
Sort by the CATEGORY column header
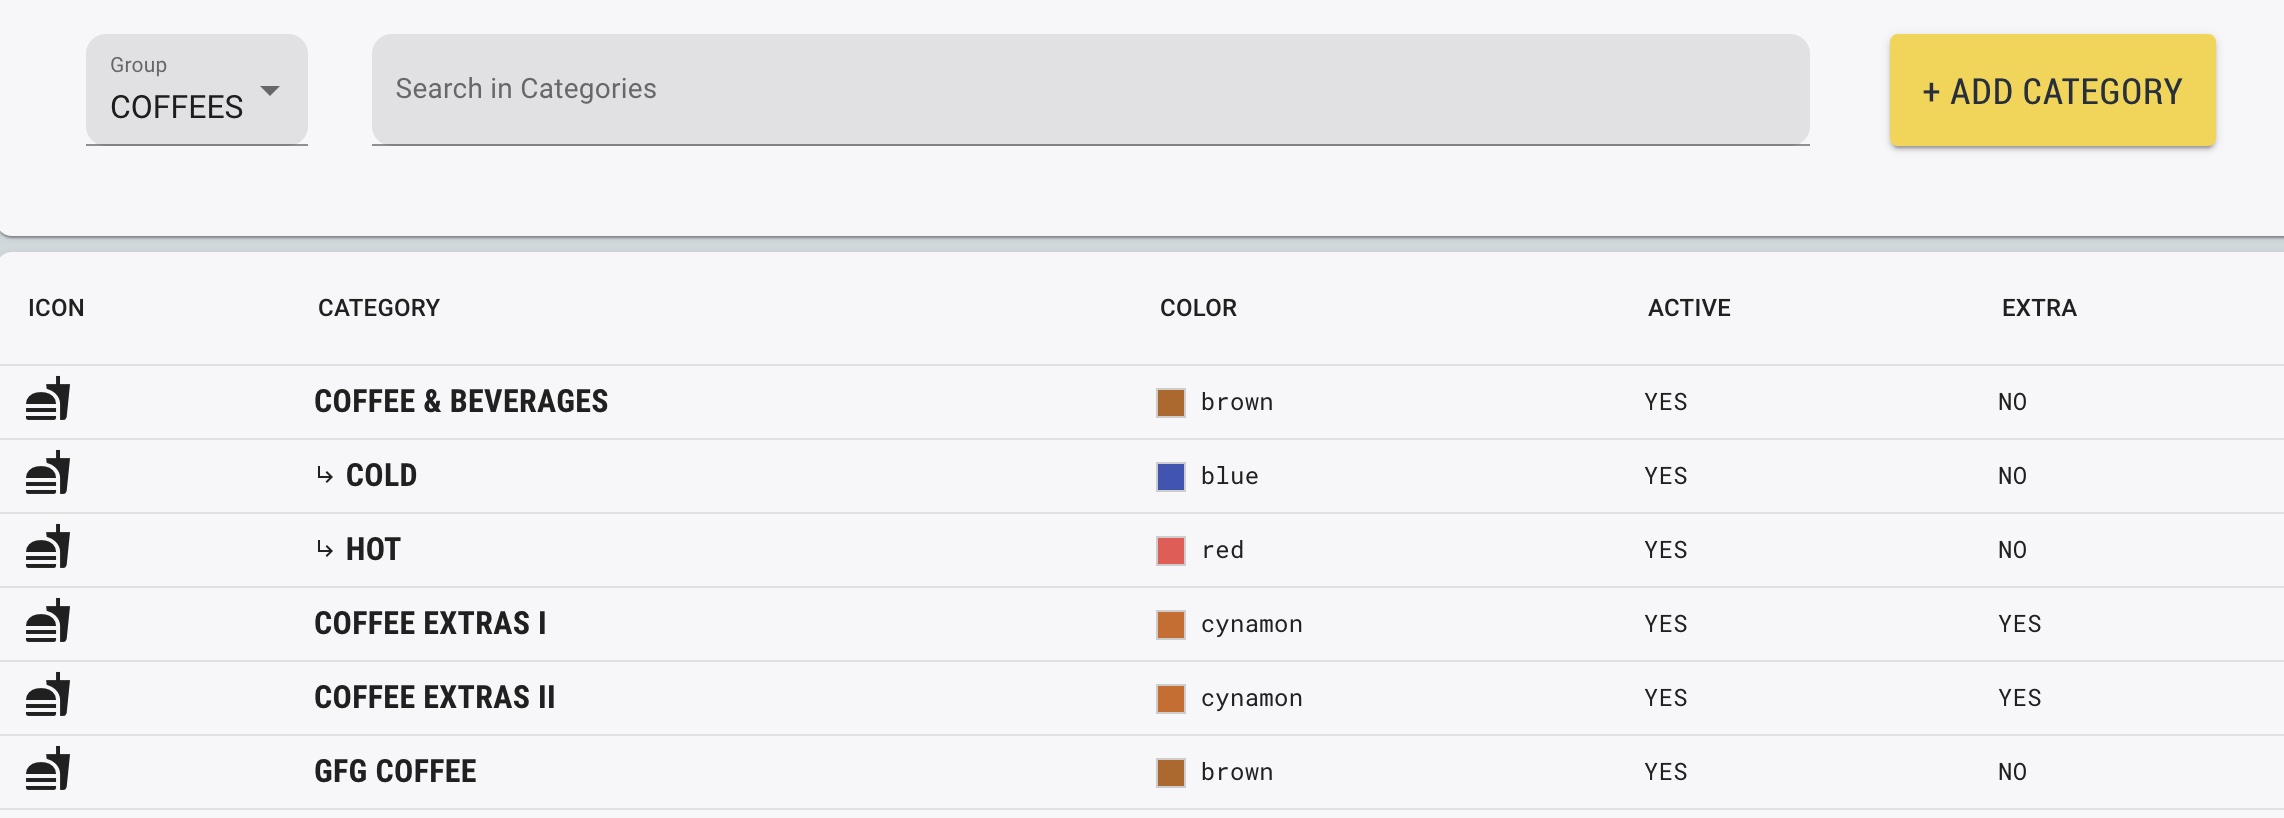click(x=379, y=308)
